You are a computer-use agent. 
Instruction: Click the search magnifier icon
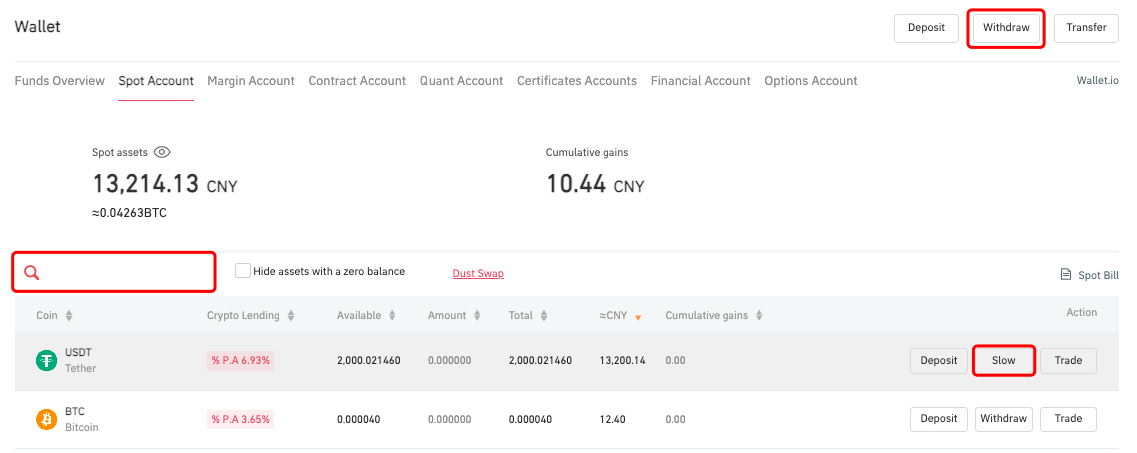coord(32,273)
